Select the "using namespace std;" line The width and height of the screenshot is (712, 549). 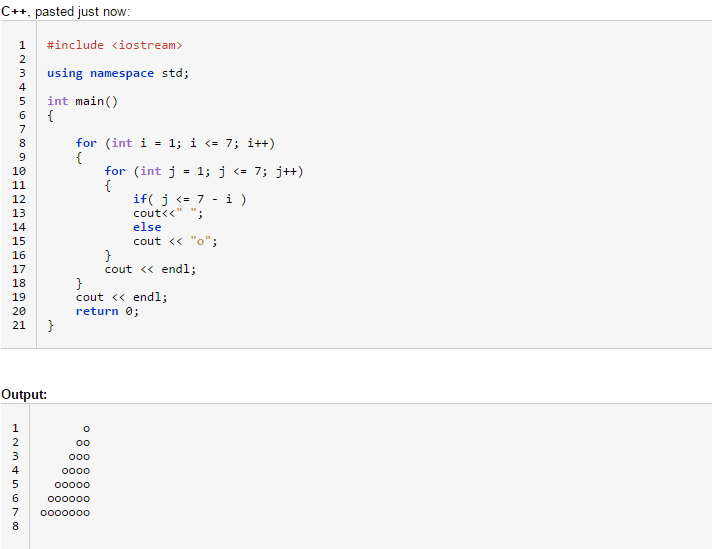coord(118,73)
